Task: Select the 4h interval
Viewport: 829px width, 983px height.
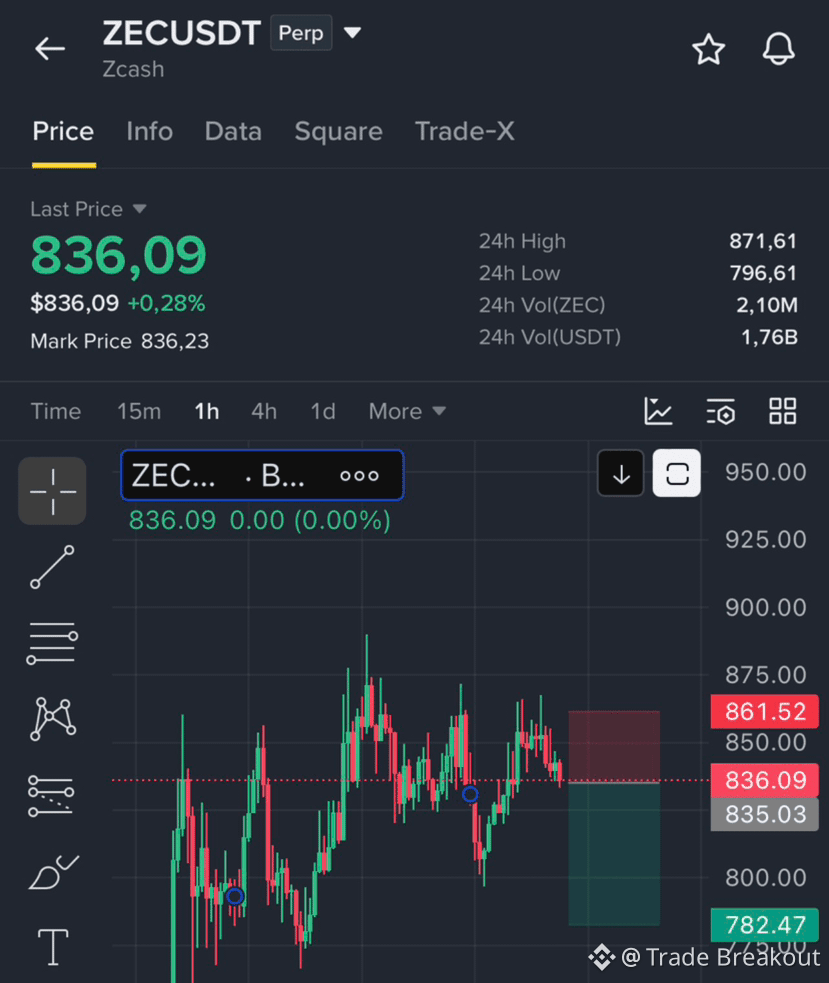Action: (264, 411)
